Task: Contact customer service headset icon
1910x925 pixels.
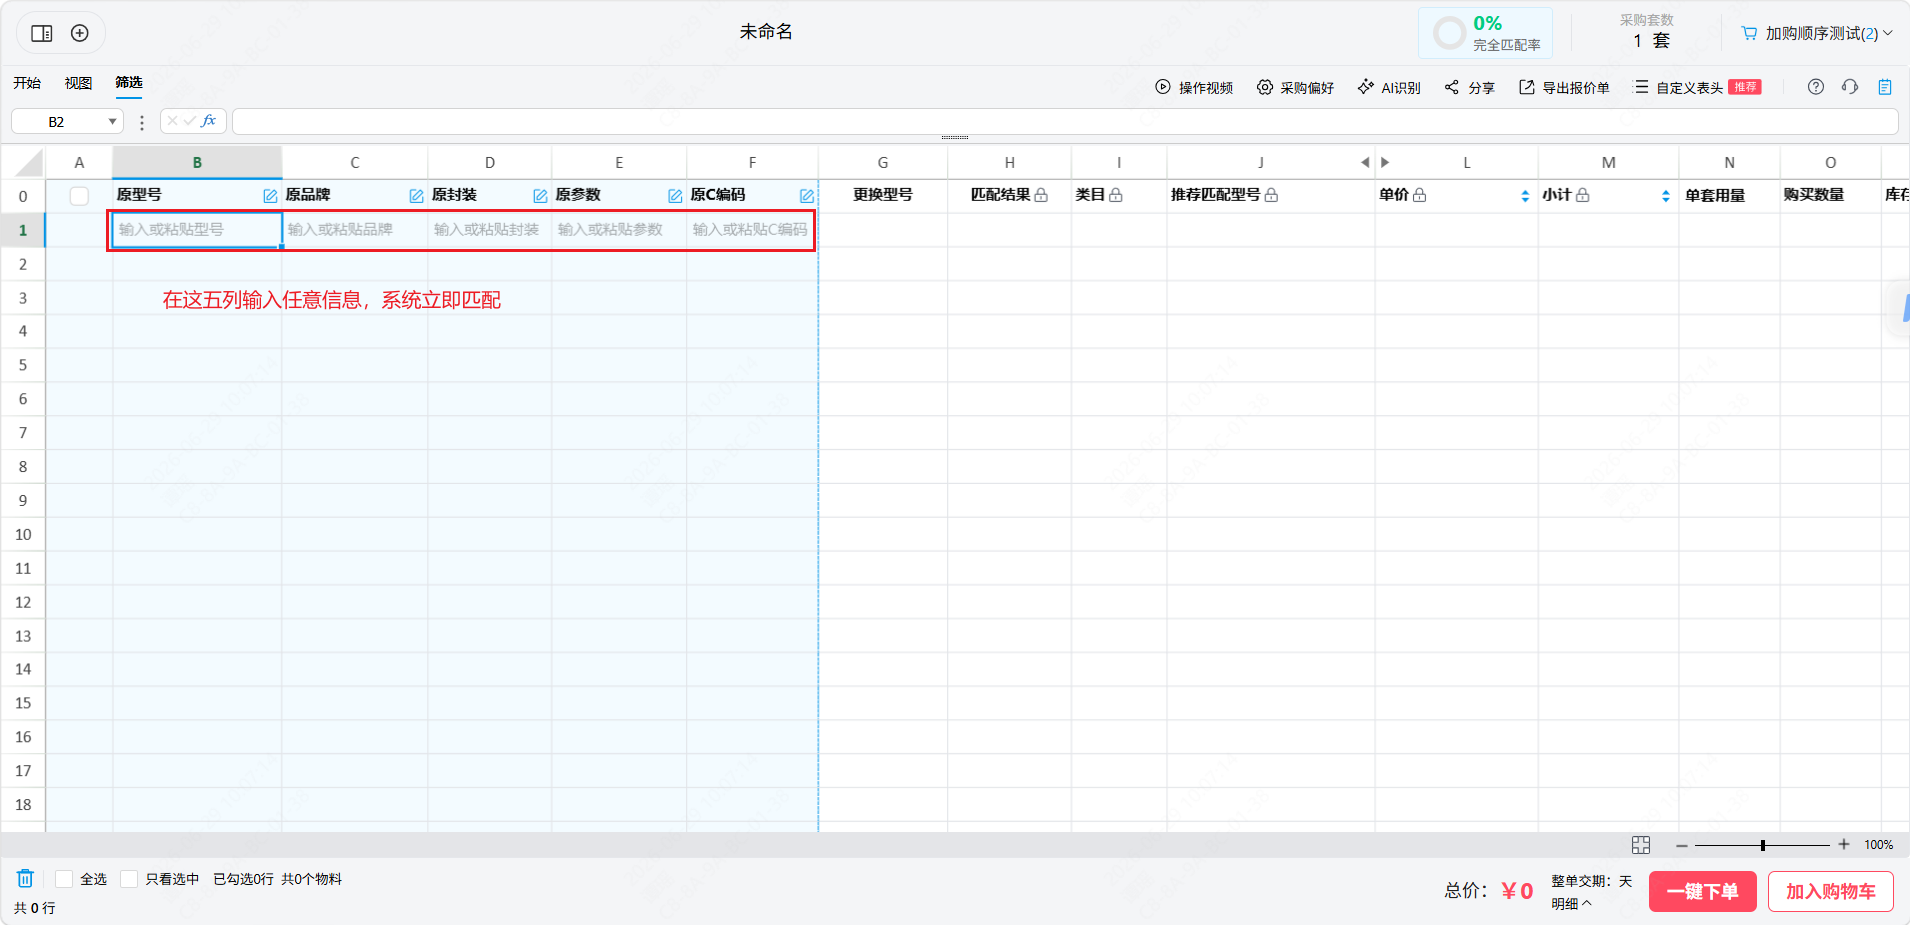Action: tap(1850, 87)
